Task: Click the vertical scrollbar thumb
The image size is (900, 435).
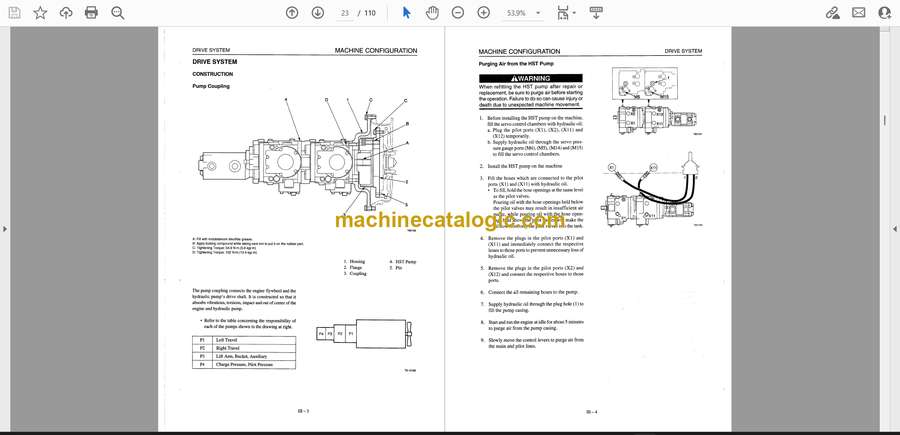Action: [884, 120]
